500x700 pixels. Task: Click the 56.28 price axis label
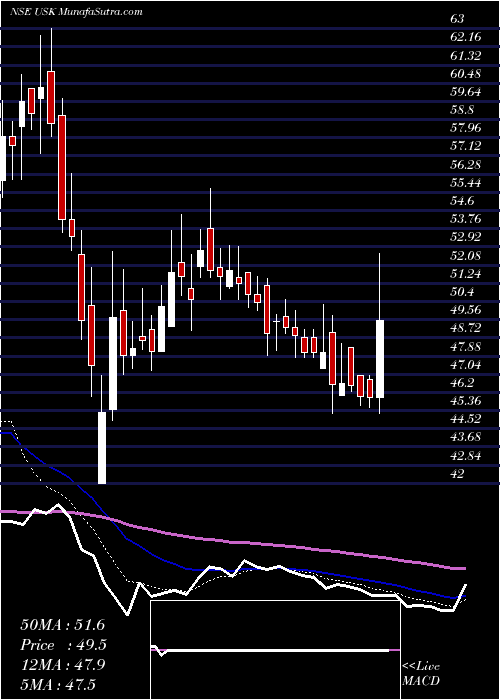click(x=466, y=165)
